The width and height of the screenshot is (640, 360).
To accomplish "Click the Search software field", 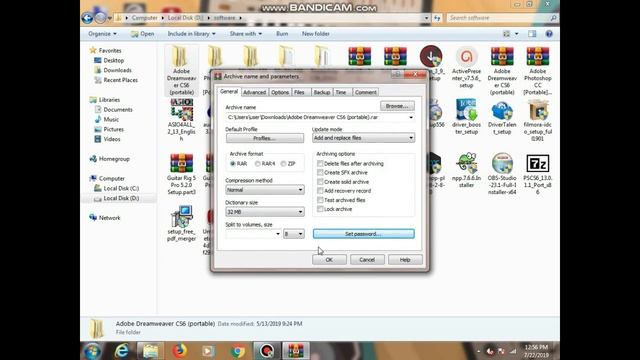I will [x=502, y=18].
